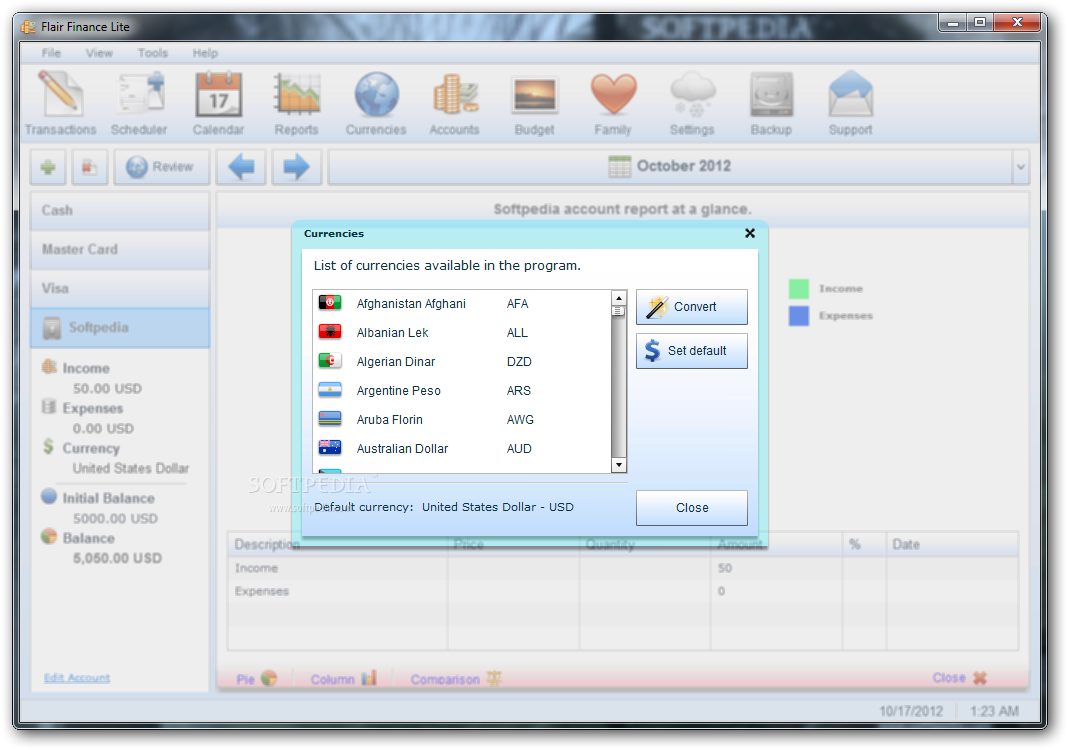The image size is (1068, 750).
Task: Open the Currencies globe icon
Action: 376,104
